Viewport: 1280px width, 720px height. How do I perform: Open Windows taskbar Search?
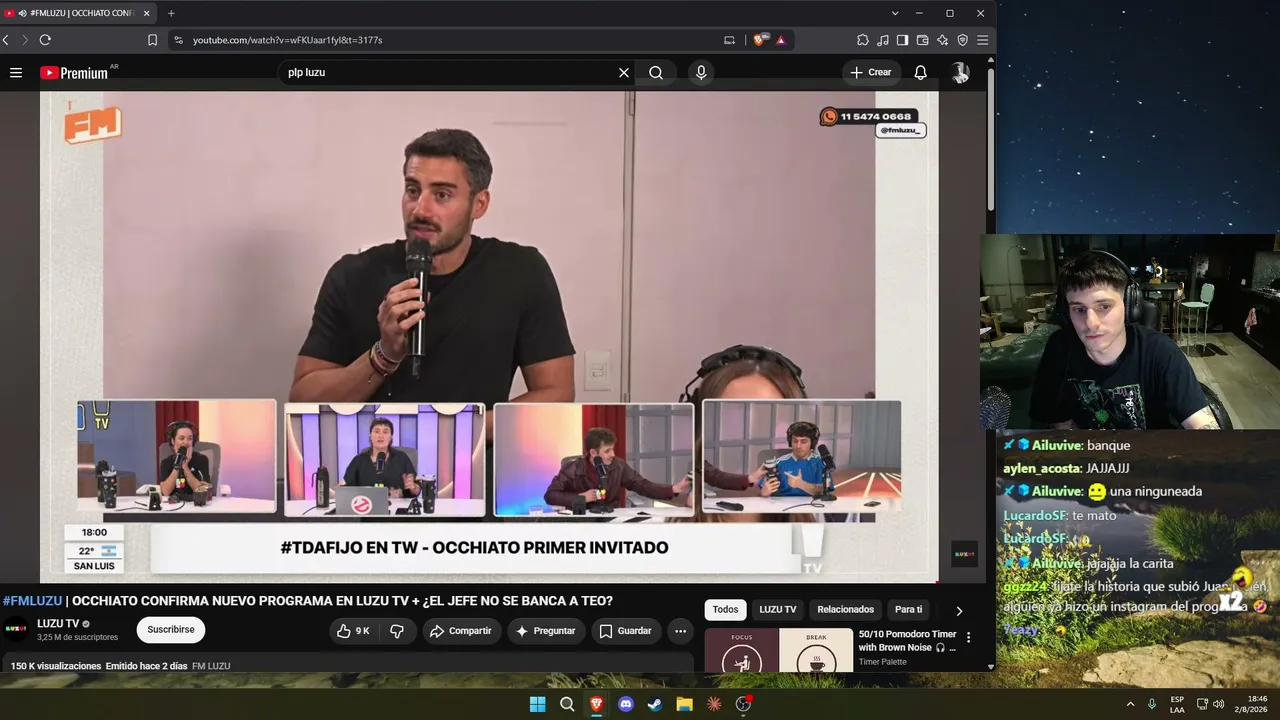point(567,704)
